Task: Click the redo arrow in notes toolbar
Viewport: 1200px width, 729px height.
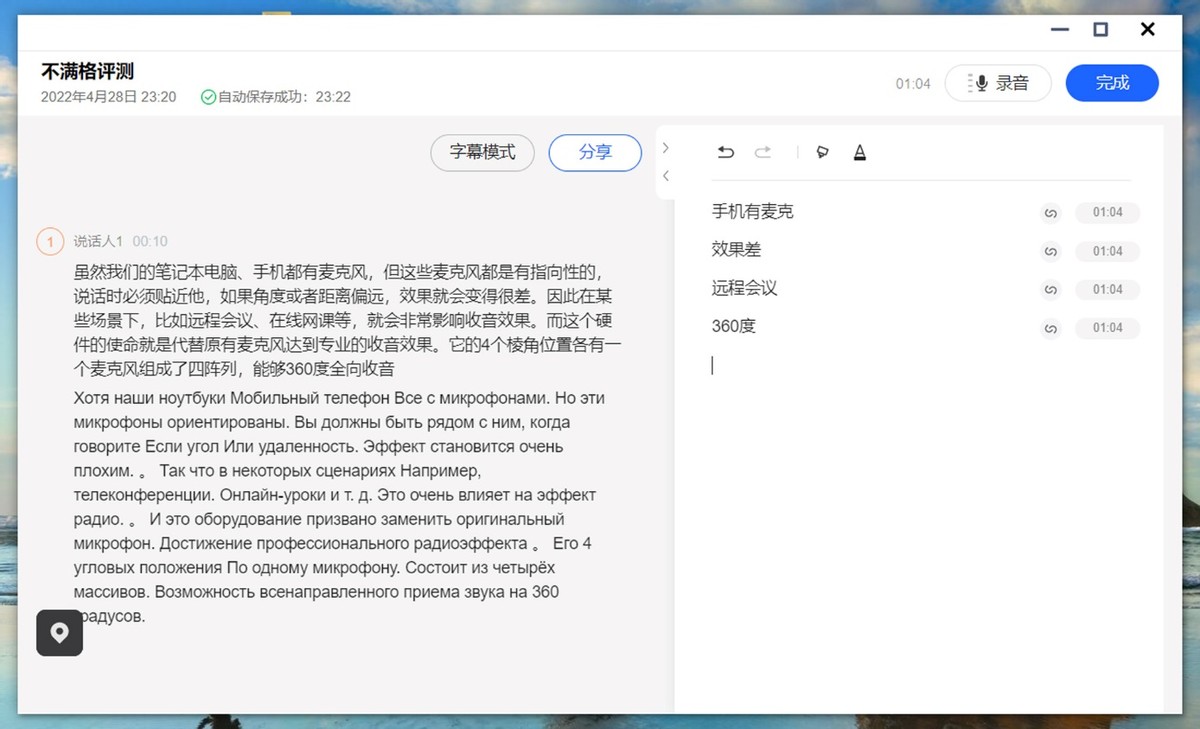Action: point(763,152)
